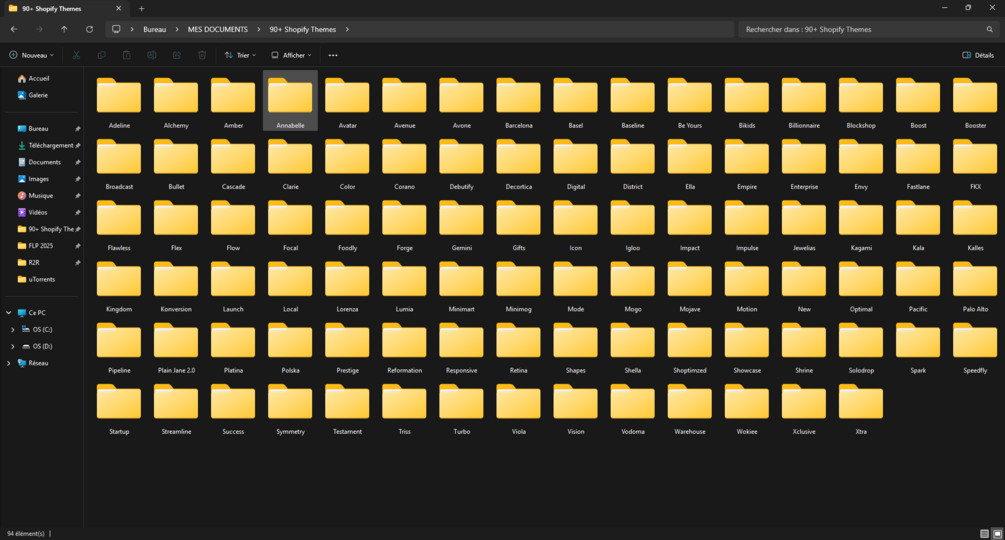Click the Copy toolbar icon
Viewport: 1005px width, 540px height.
tap(101, 55)
